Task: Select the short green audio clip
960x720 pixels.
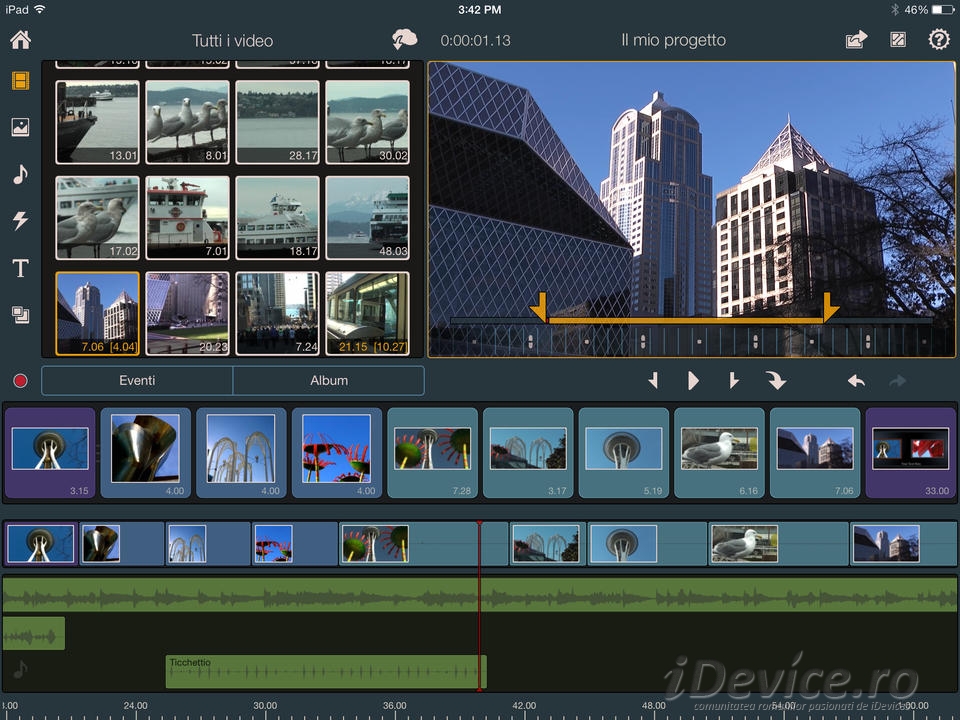Action: (34, 633)
